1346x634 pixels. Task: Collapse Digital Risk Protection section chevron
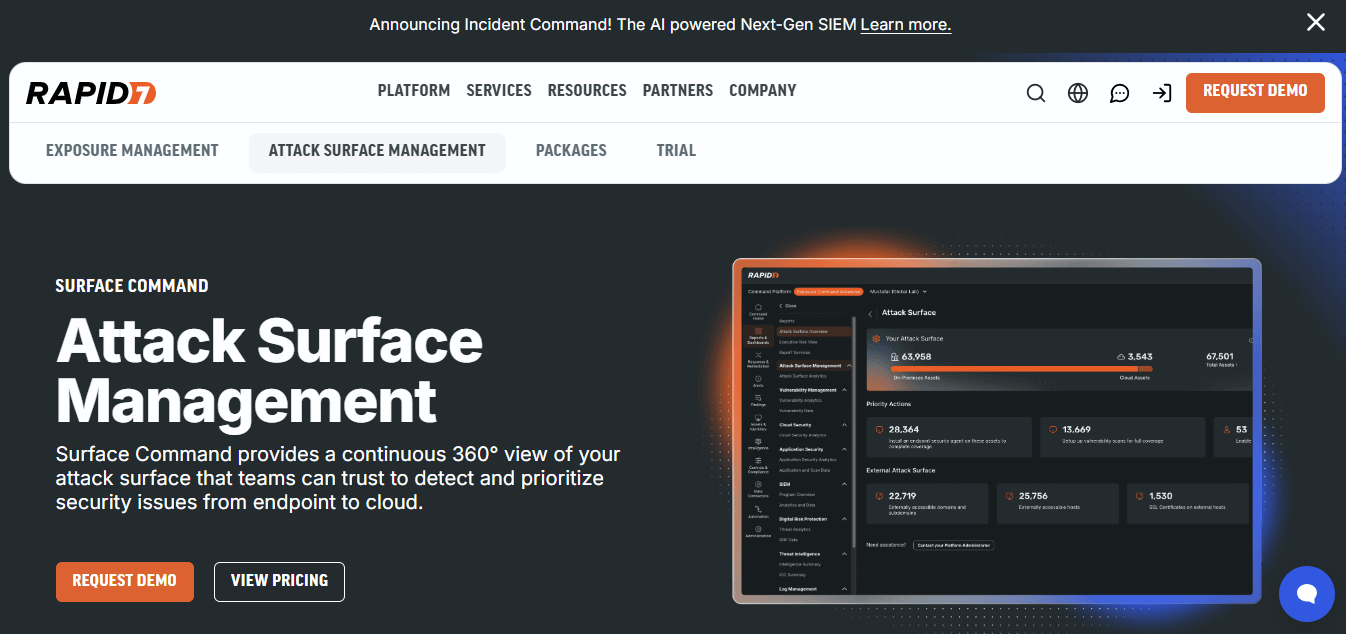tap(845, 519)
